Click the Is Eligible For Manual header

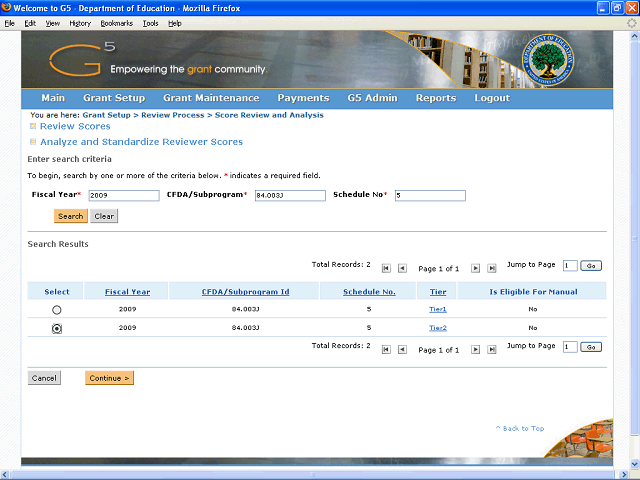[x=533, y=292]
